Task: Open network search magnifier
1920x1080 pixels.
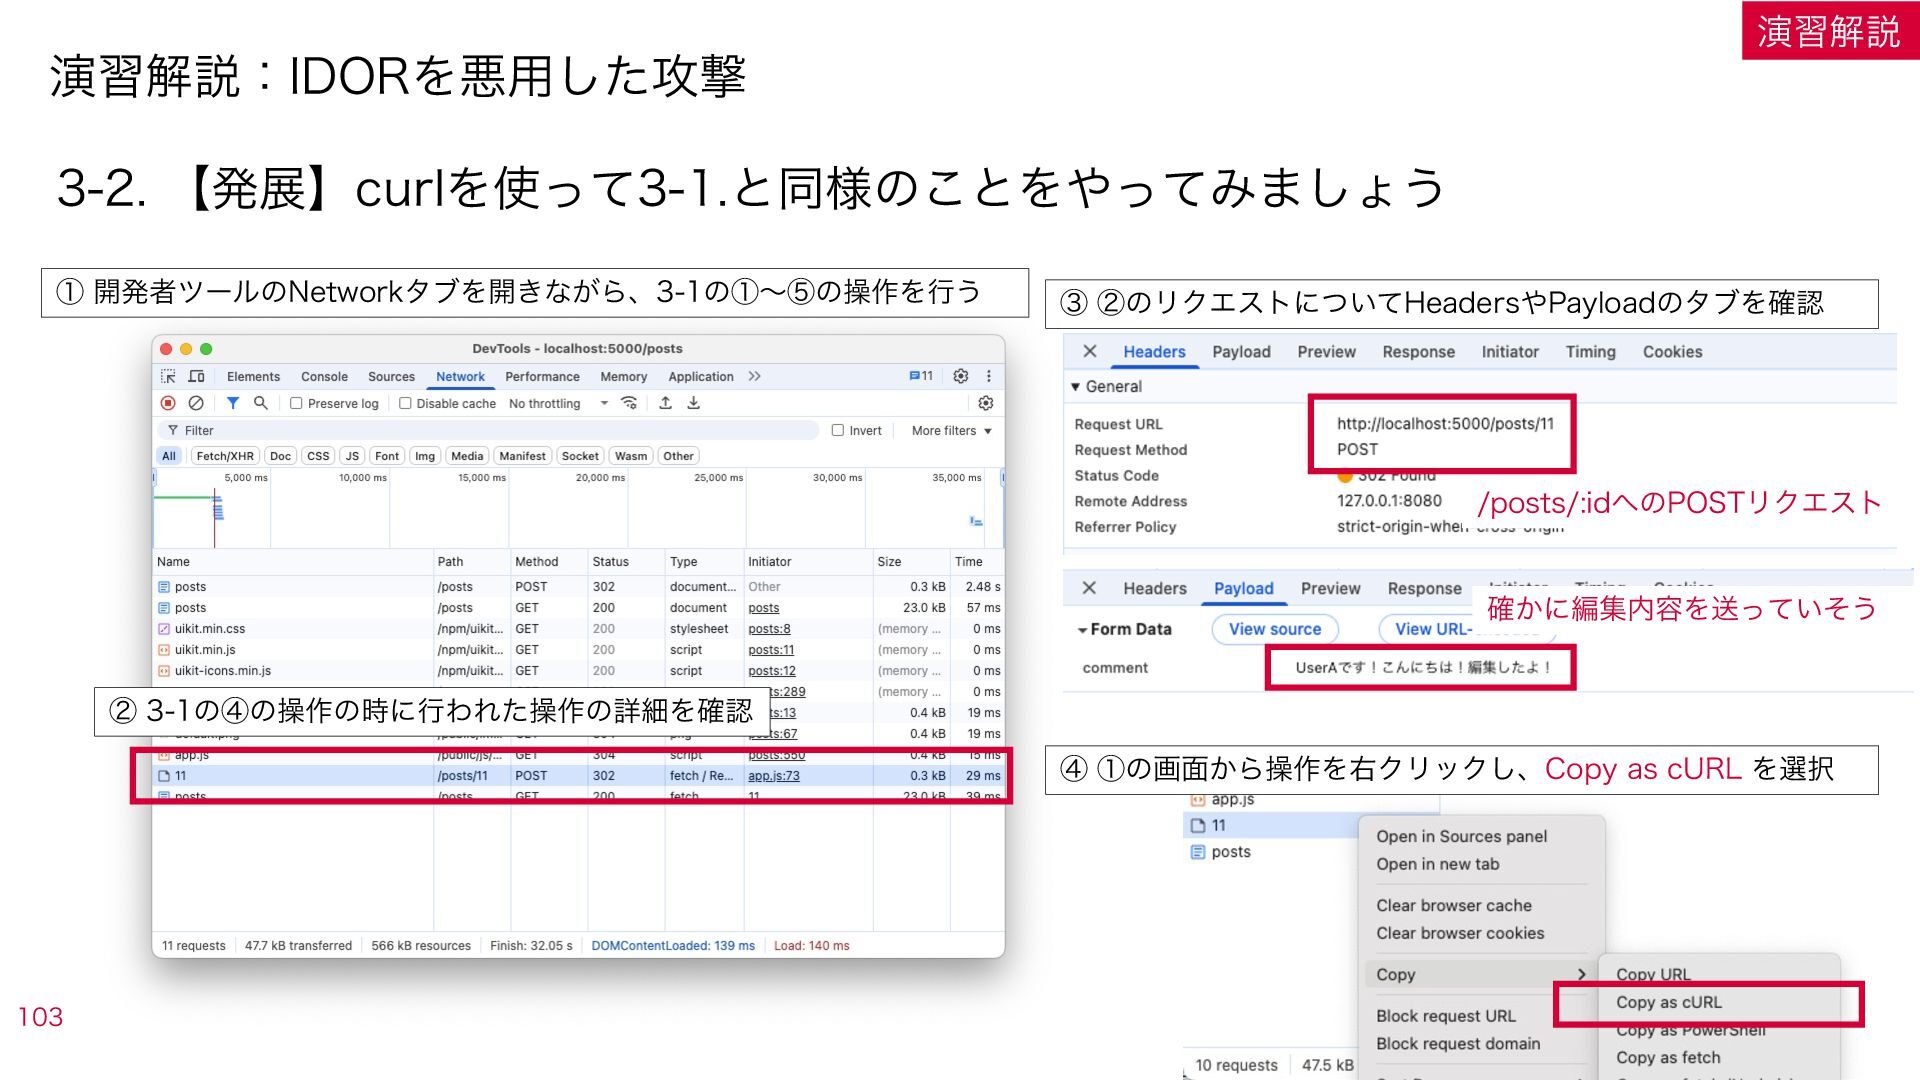Action: (x=260, y=403)
